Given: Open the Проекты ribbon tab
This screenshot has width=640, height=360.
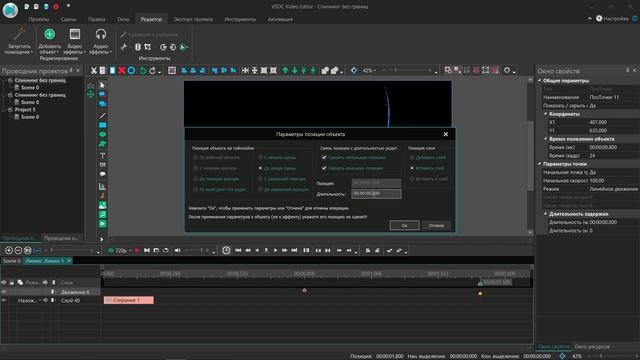Looking at the screenshot, I should pos(39,19).
